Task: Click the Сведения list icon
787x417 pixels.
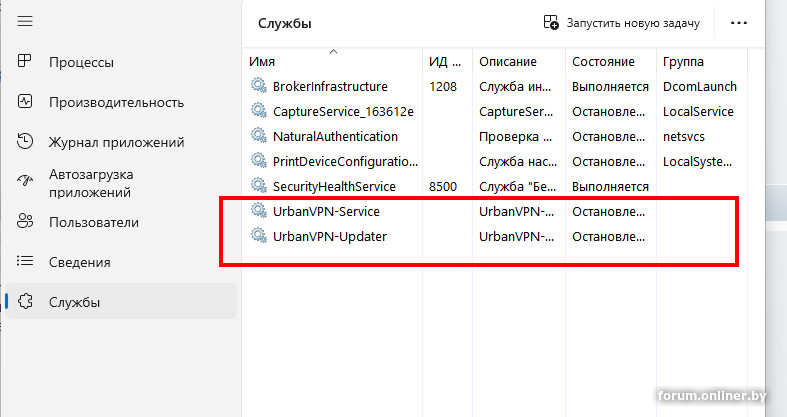Action: coord(26,262)
